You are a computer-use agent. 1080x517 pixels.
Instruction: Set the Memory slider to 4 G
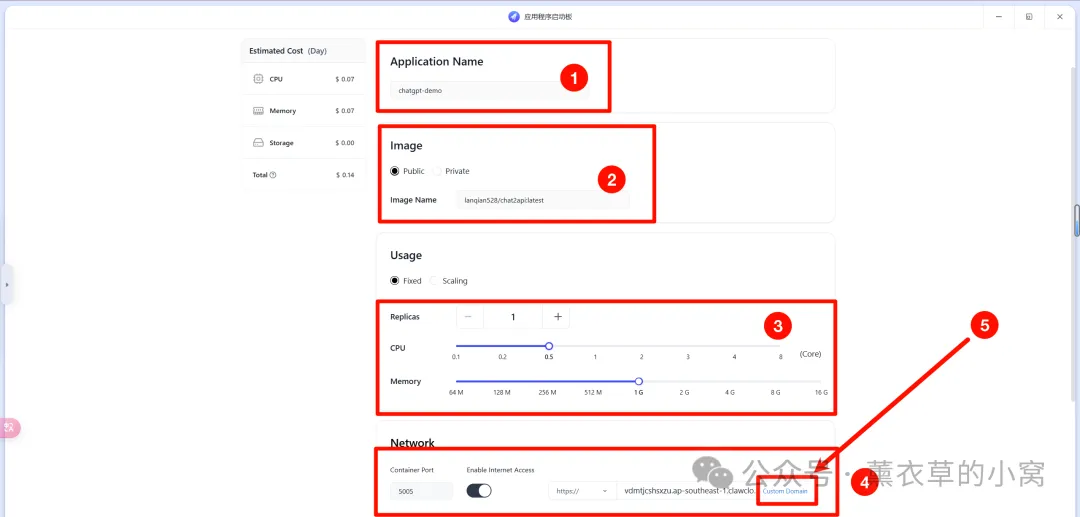coord(730,381)
